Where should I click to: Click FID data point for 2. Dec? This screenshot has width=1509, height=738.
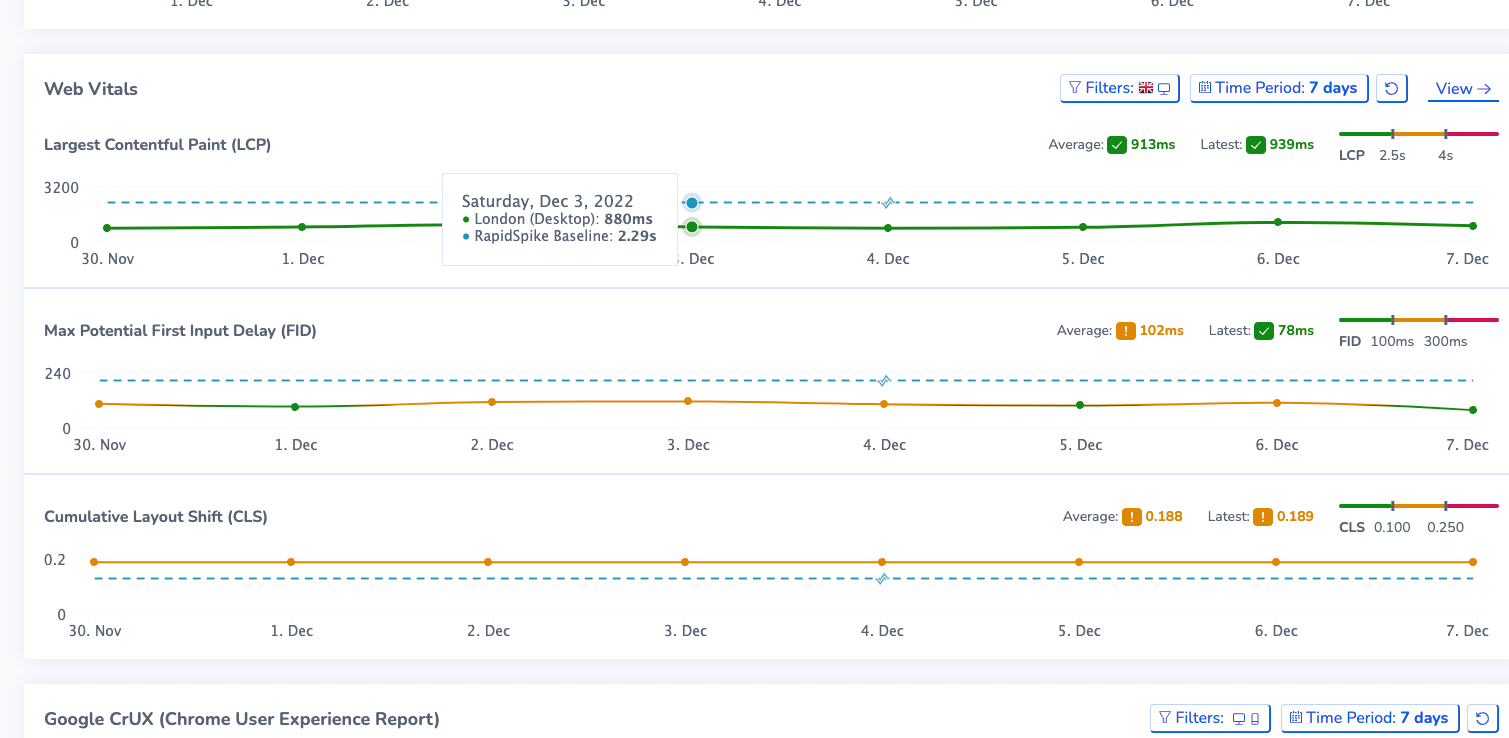coord(492,402)
